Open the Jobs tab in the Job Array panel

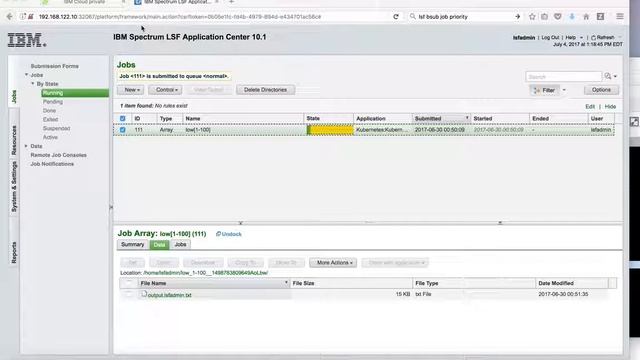point(180,244)
